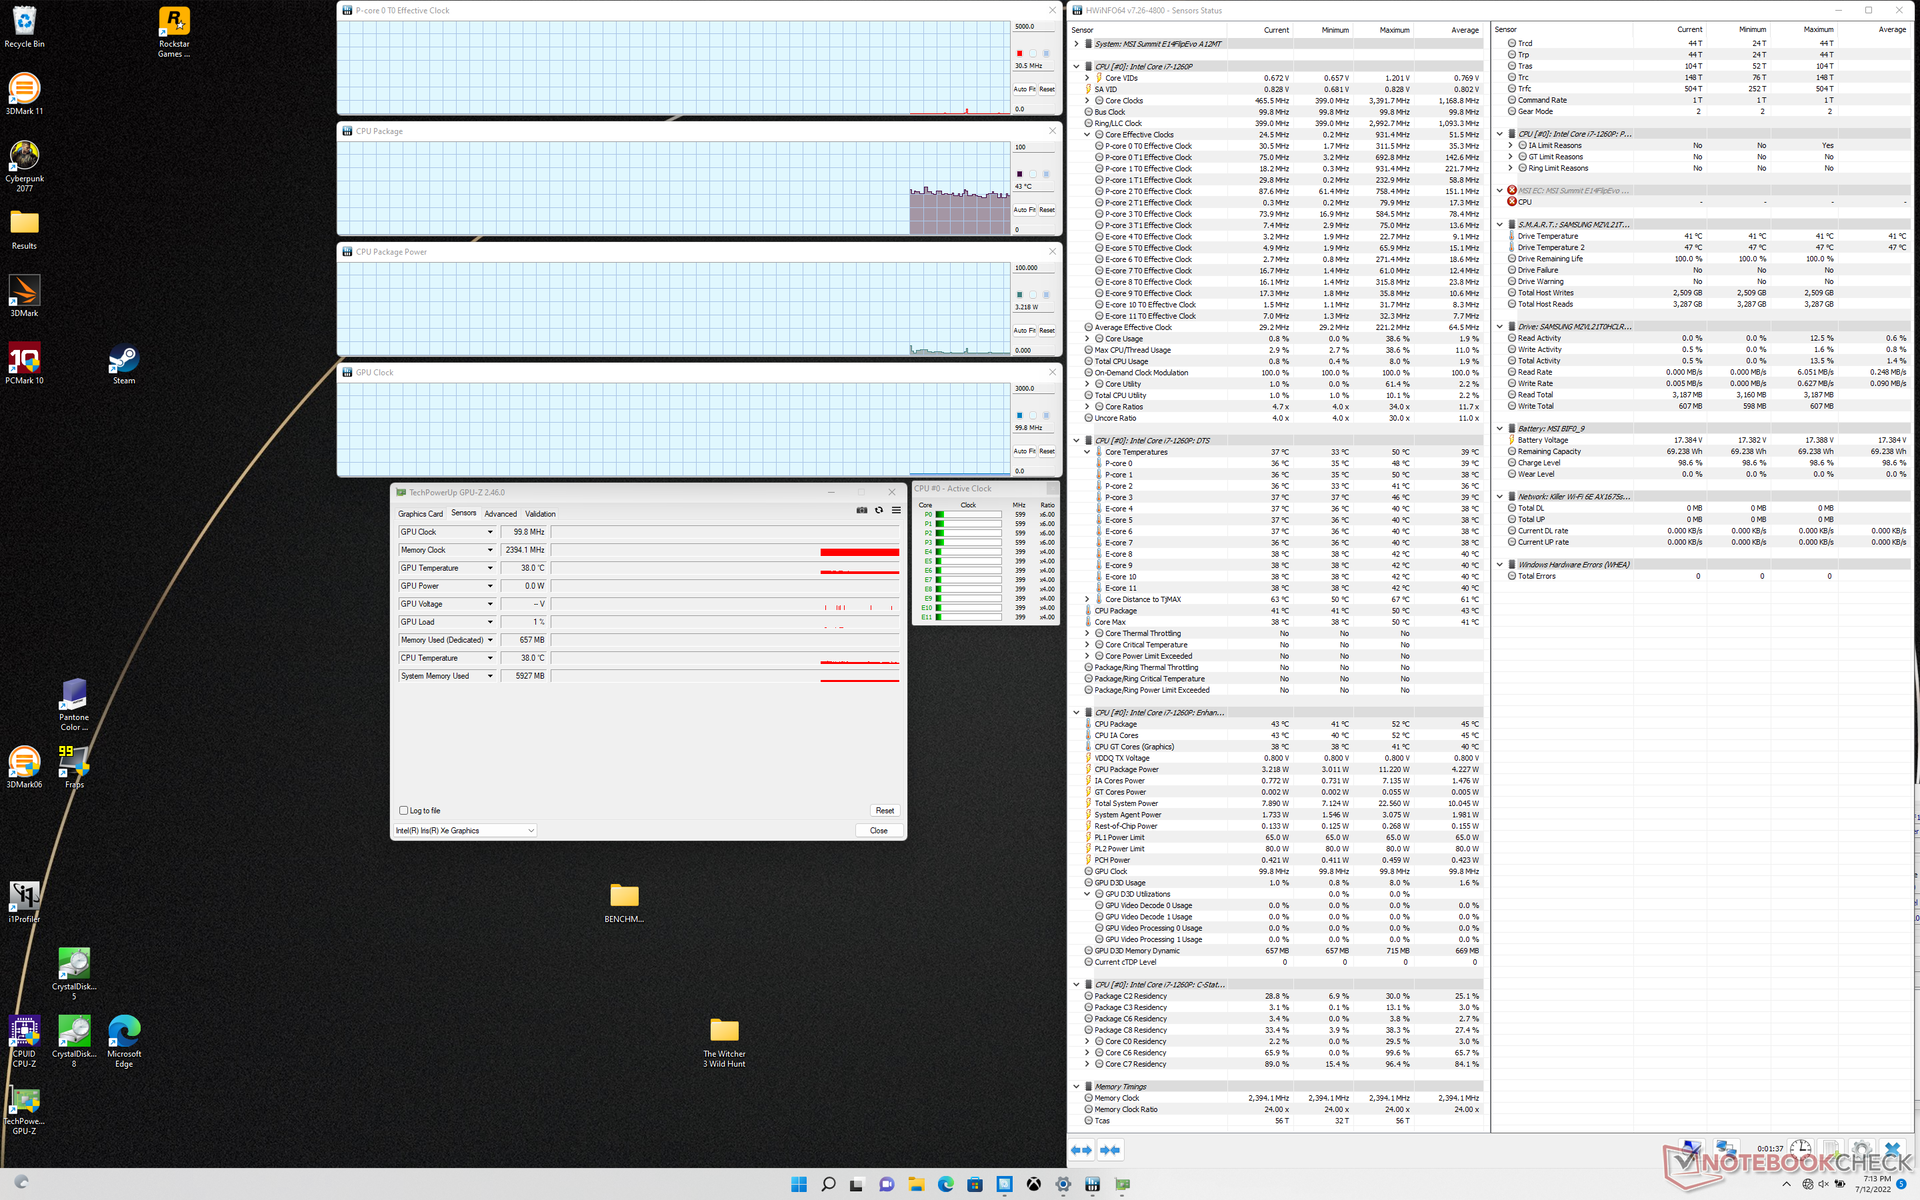This screenshot has width=1920, height=1200.
Task: Click the HWiNFO clock timer icon
Action: click(x=1800, y=1148)
